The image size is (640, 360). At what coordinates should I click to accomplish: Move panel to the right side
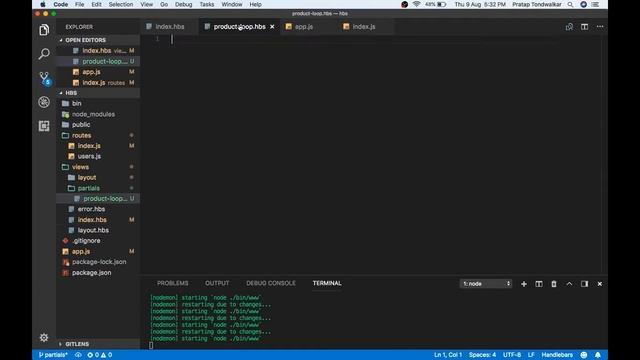[584, 284]
